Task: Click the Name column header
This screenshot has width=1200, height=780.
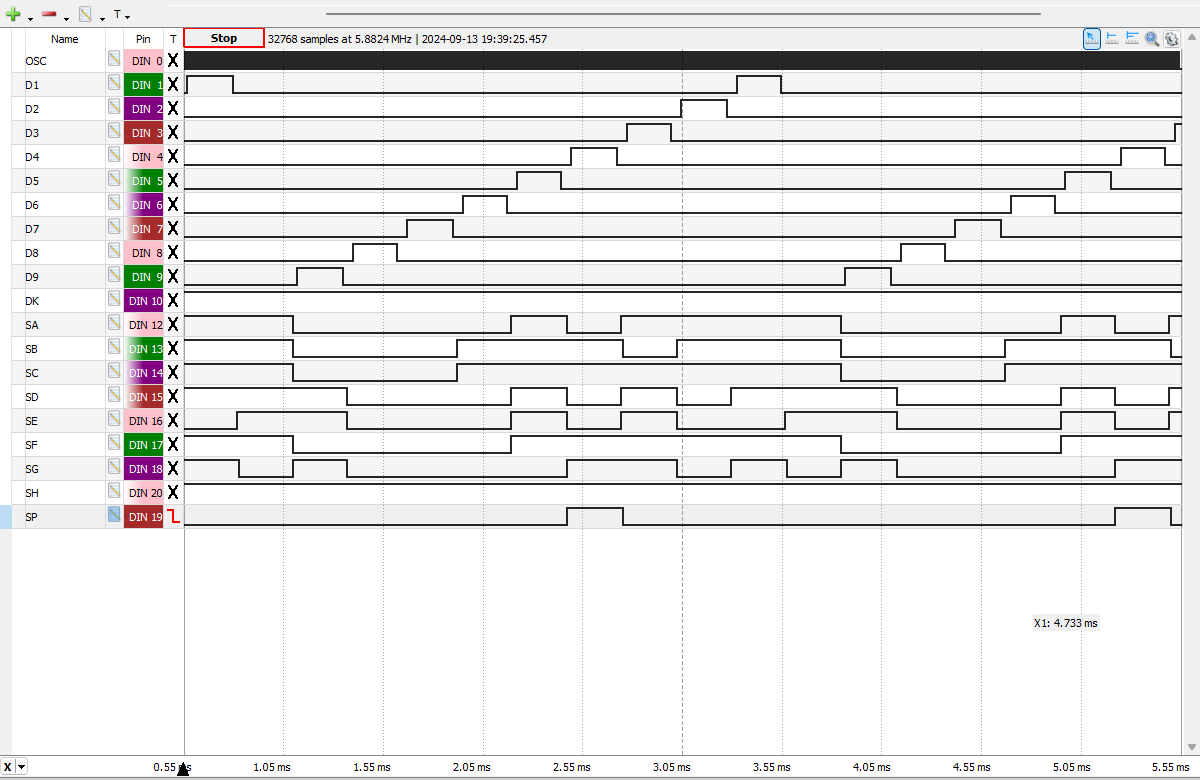Action: (x=64, y=39)
